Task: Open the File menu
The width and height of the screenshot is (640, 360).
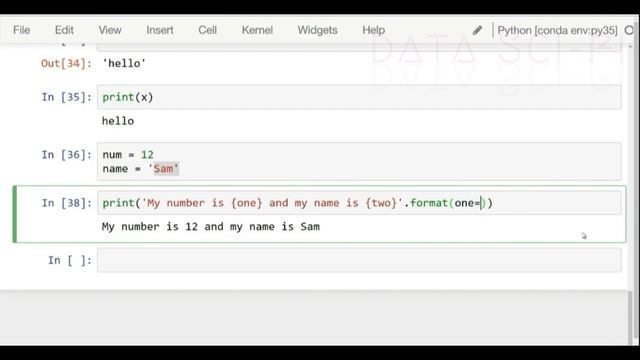Action: 22,30
